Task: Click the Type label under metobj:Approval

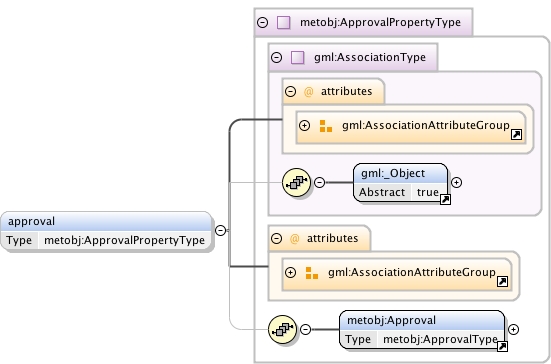Action: coord(358,339)
